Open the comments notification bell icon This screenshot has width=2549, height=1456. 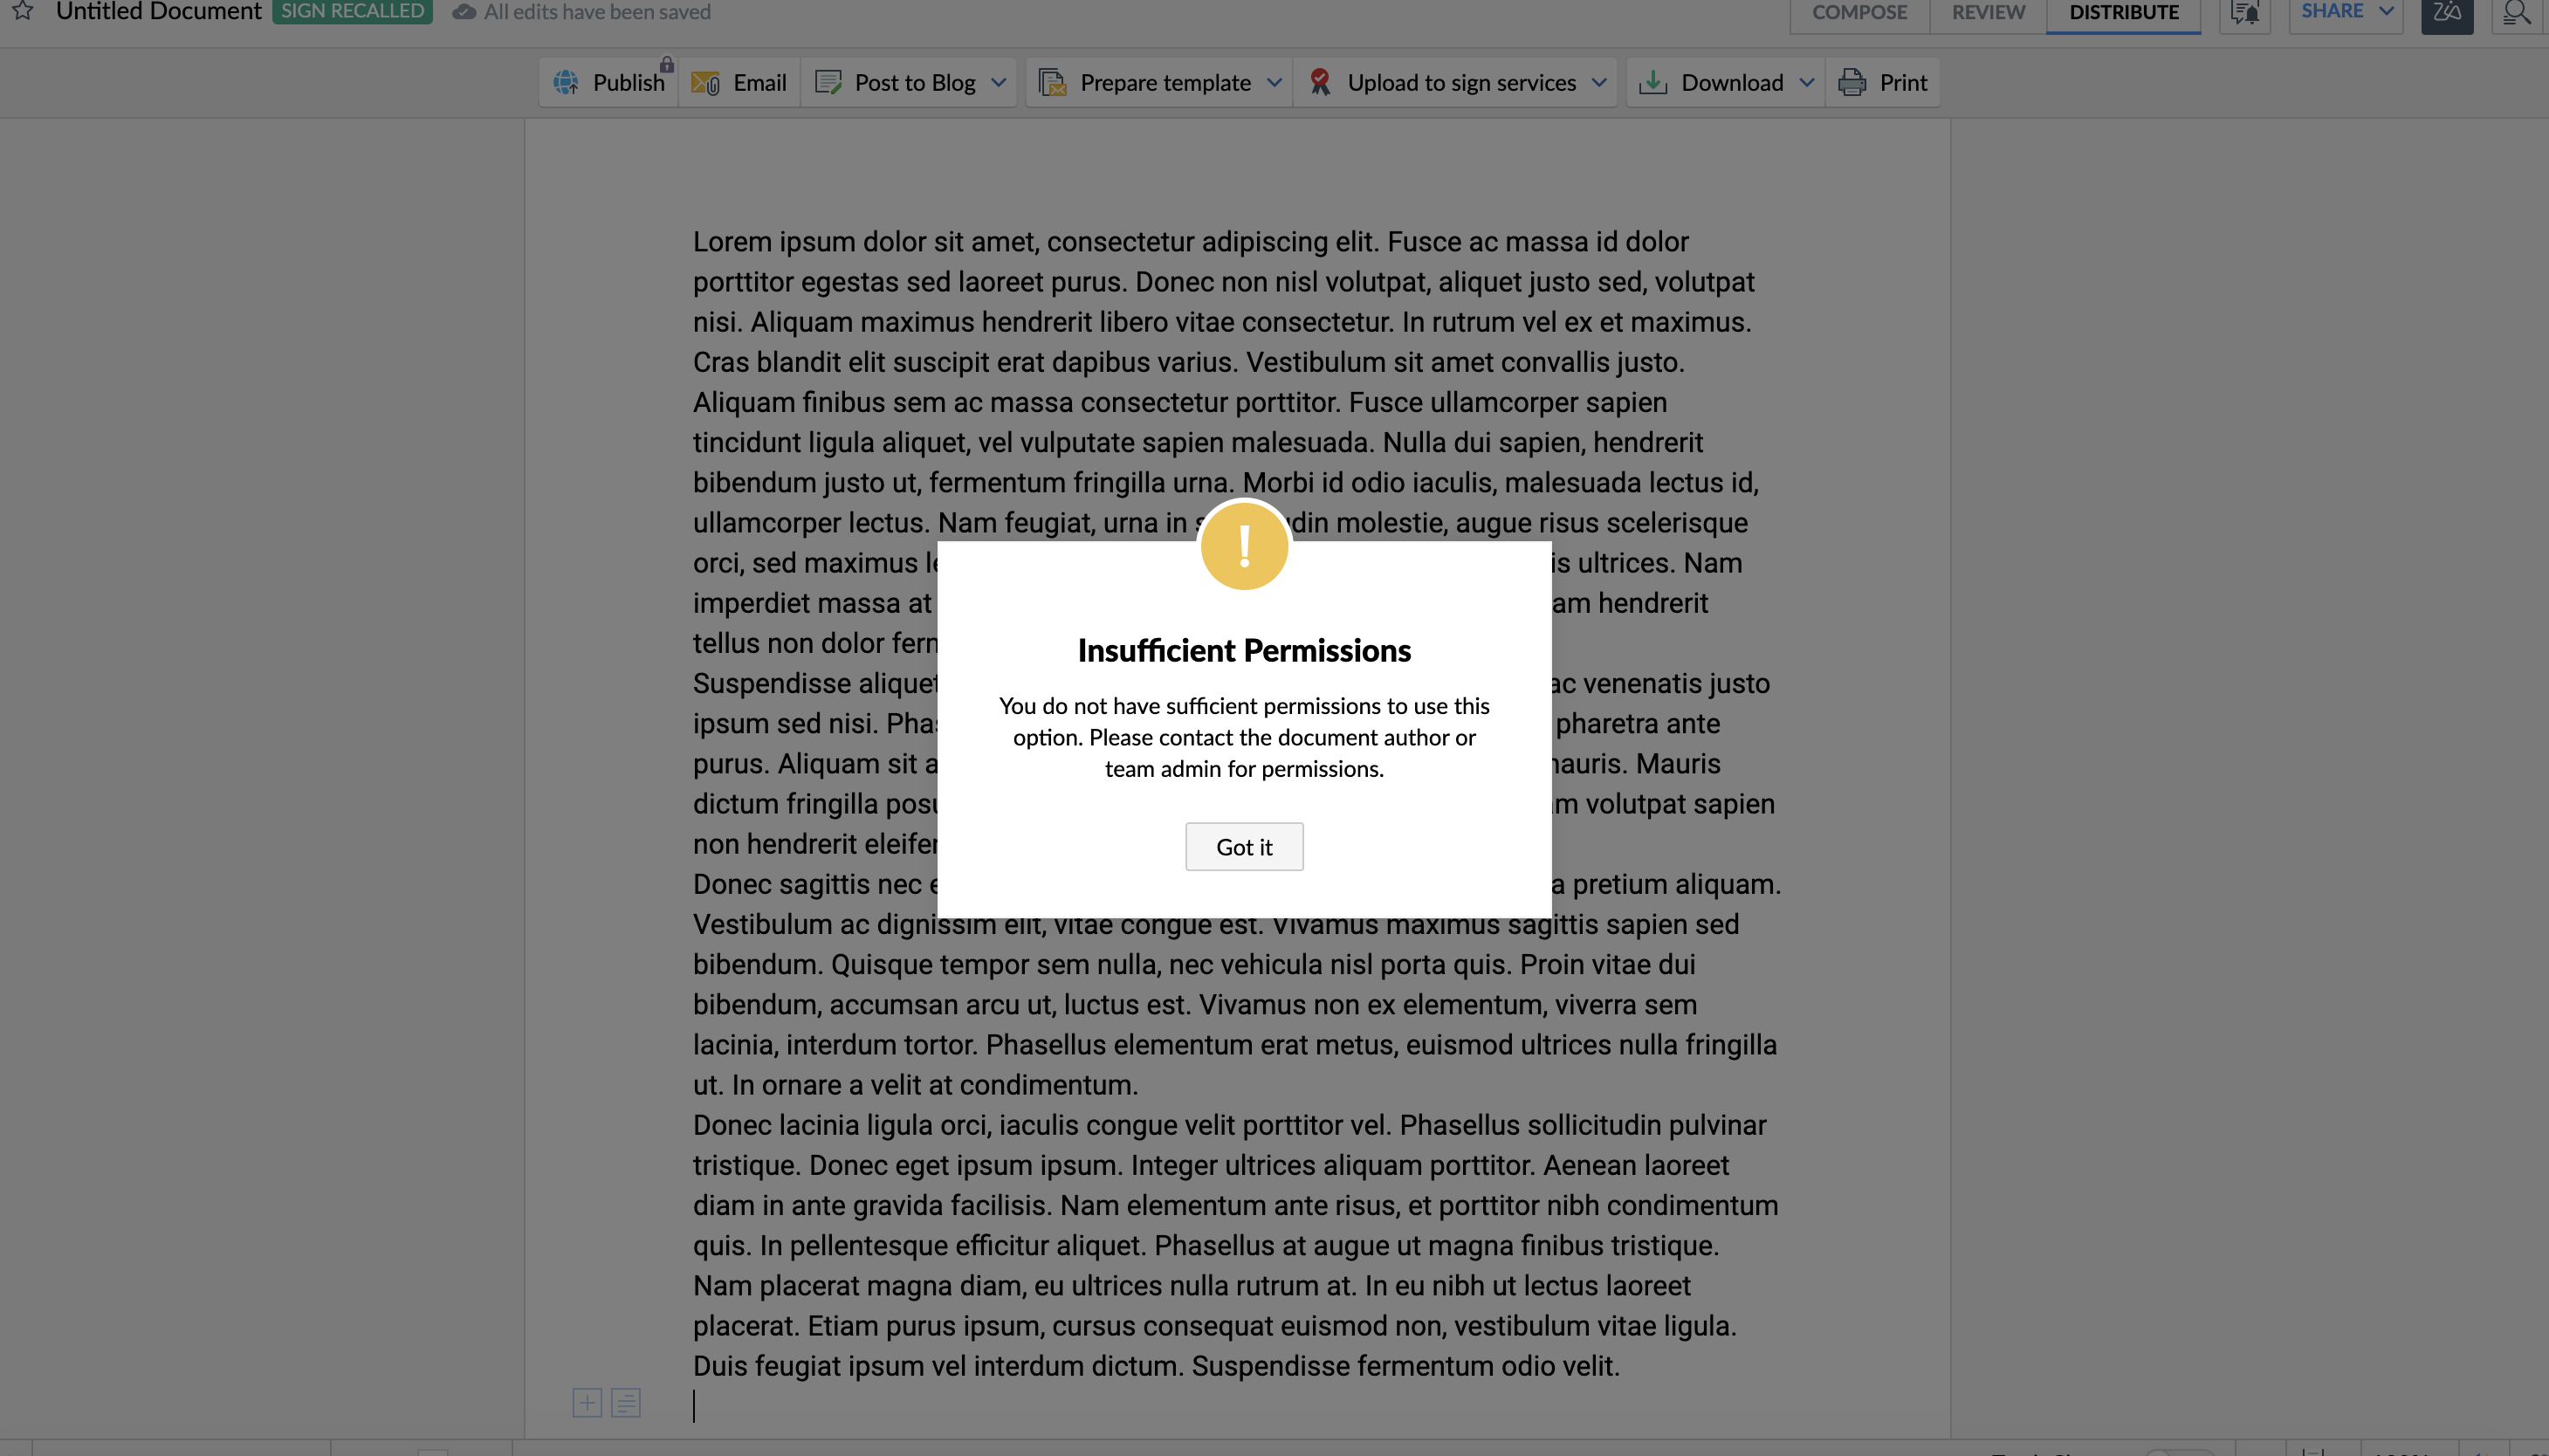2244,12
